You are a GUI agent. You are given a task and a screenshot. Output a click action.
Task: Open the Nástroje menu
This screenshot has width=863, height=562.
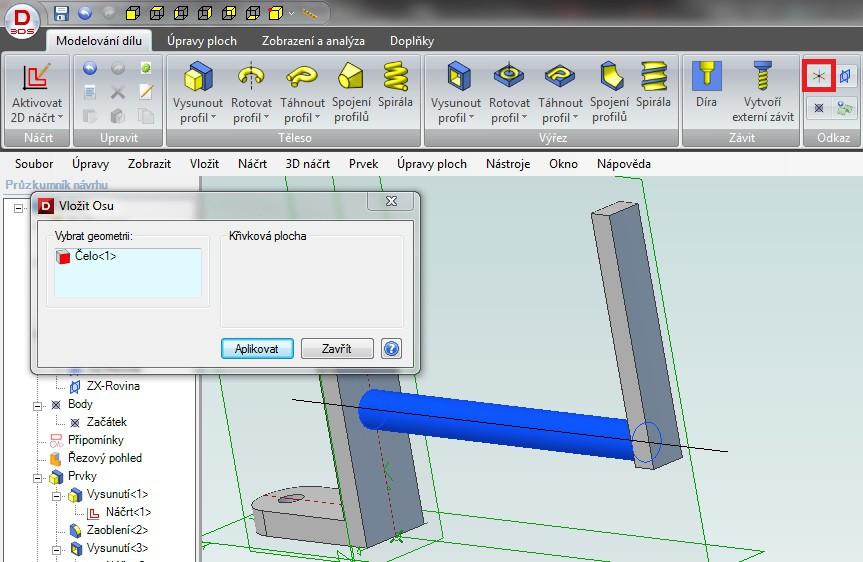[x=508, y=163]
